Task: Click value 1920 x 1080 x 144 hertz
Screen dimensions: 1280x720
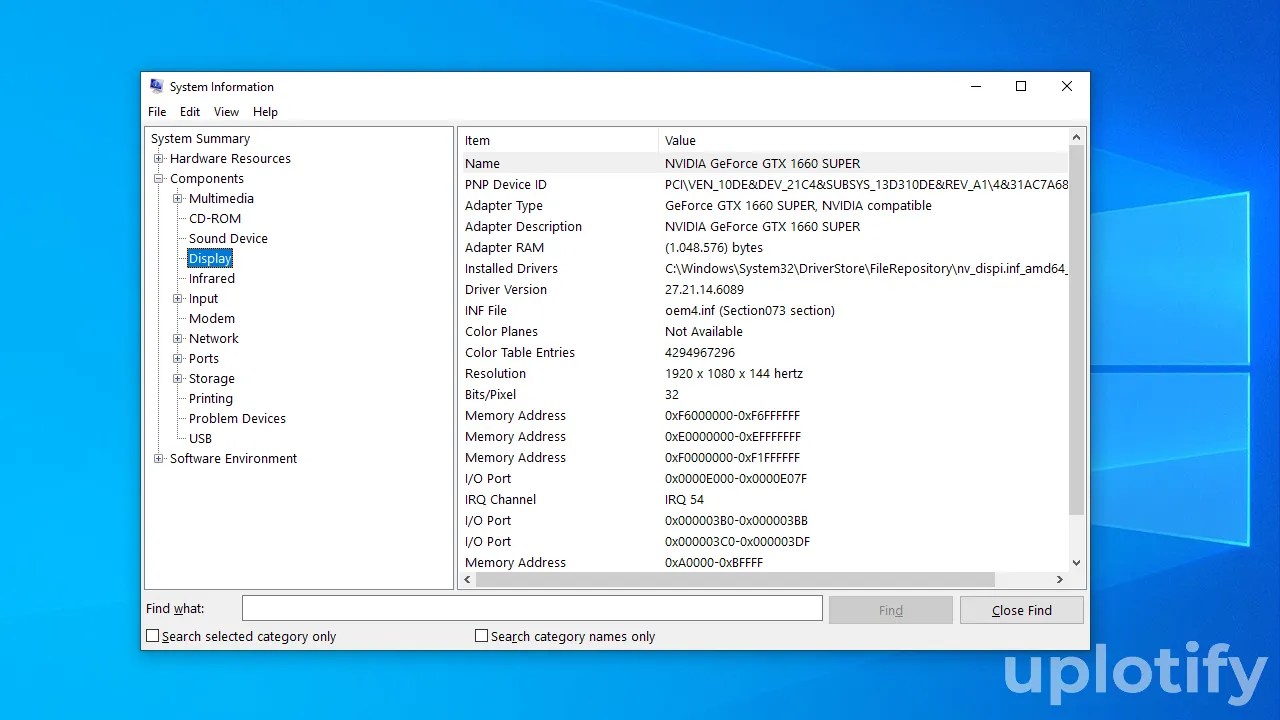Action: [x=734, y=373]
